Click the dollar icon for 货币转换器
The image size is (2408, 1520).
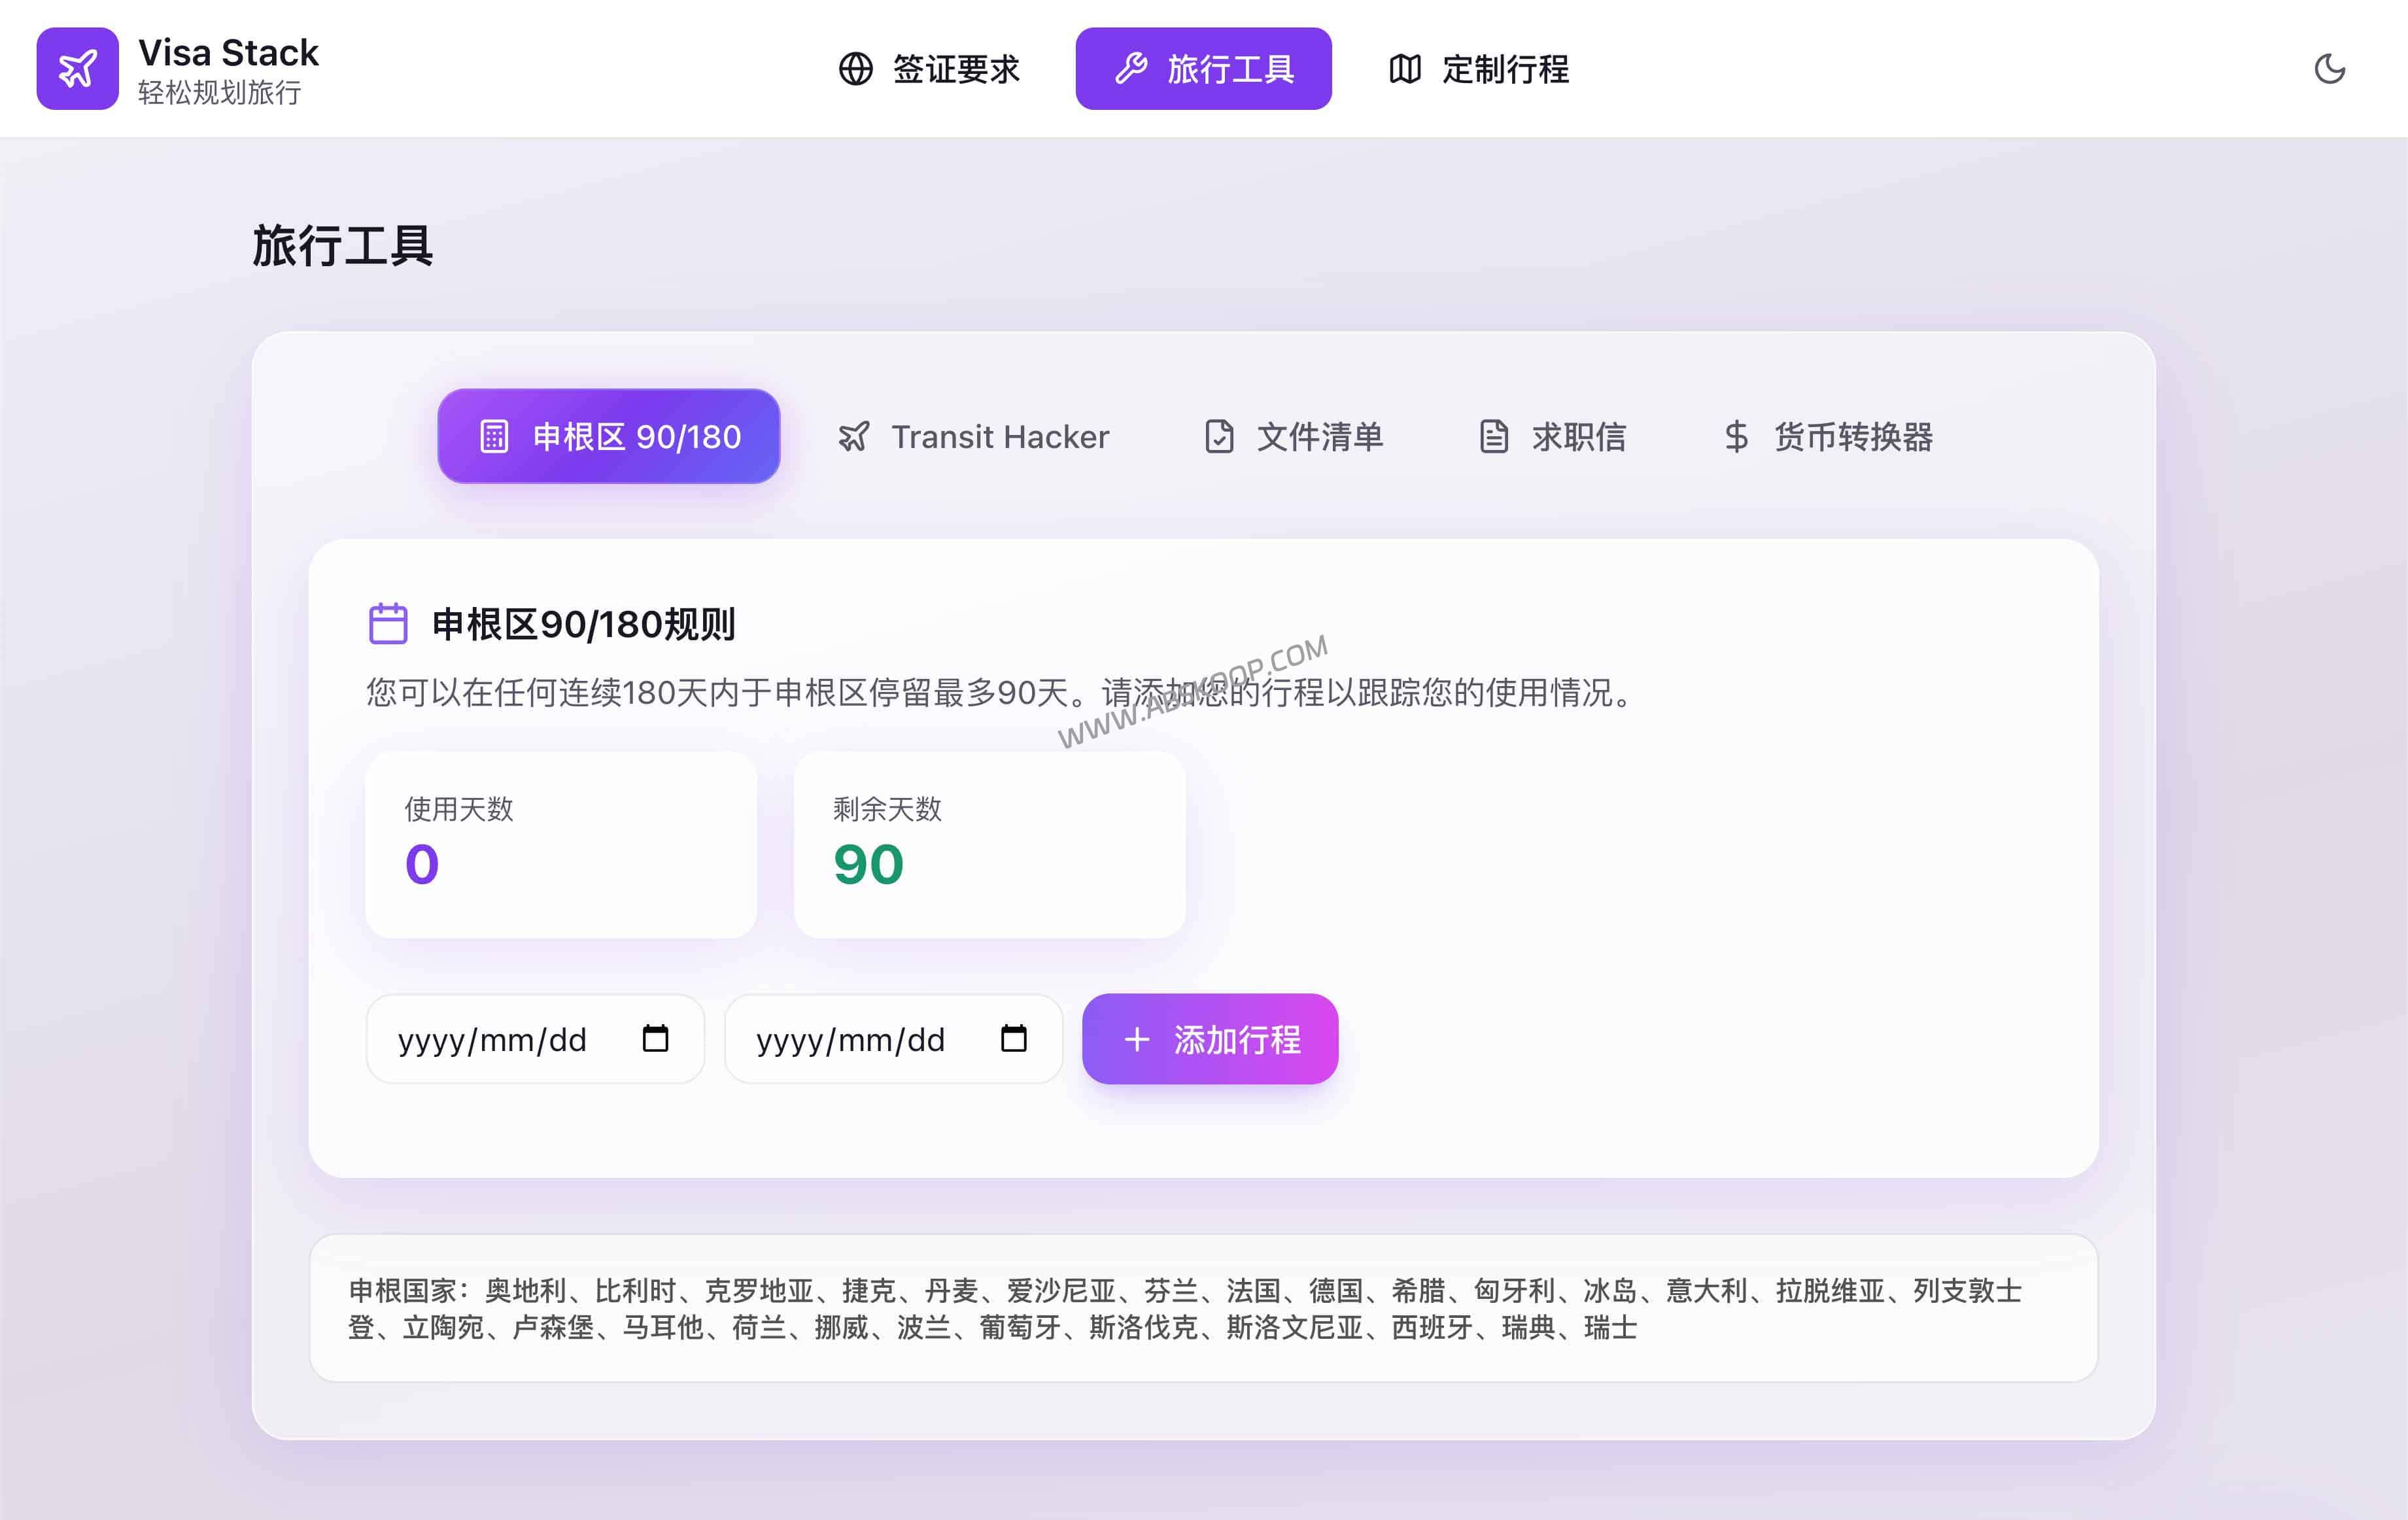click(1736, 436)
